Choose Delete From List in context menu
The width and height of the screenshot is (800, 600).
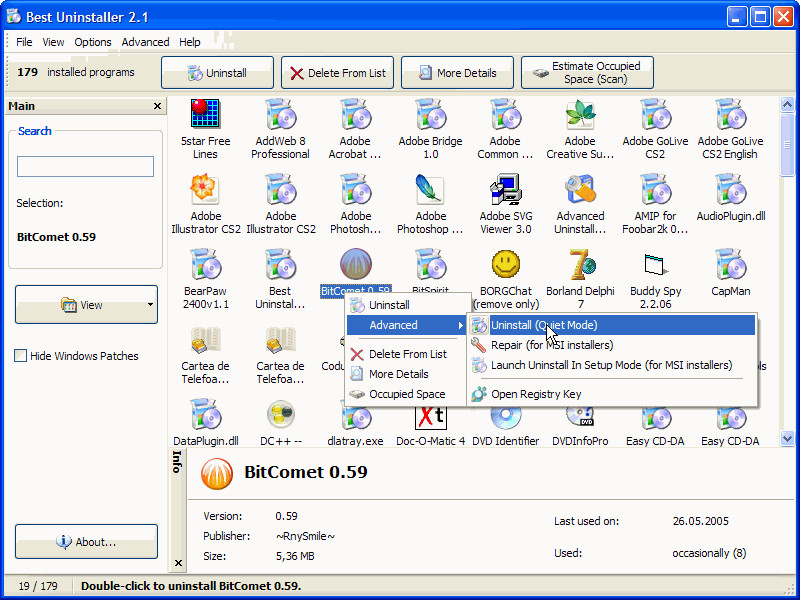click(406, 354)
